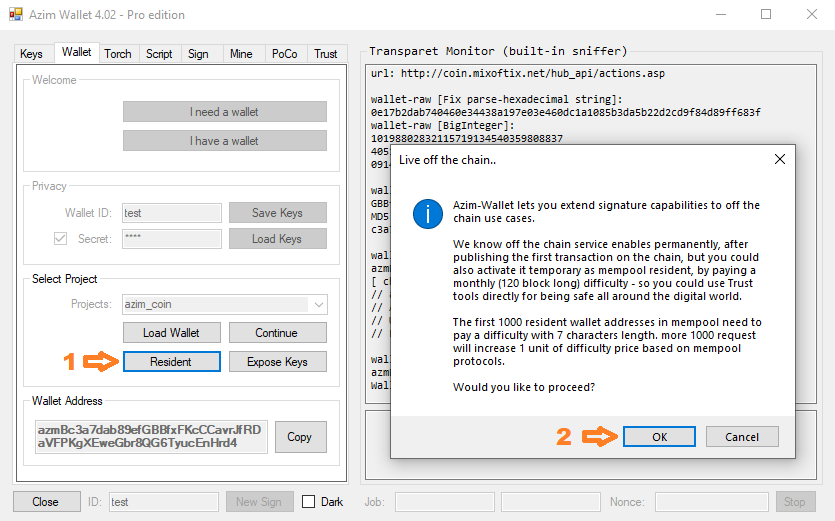Minimize the Azim Wallet window
The width and height of the screenshot is (835, 521).
click(721, 14)
